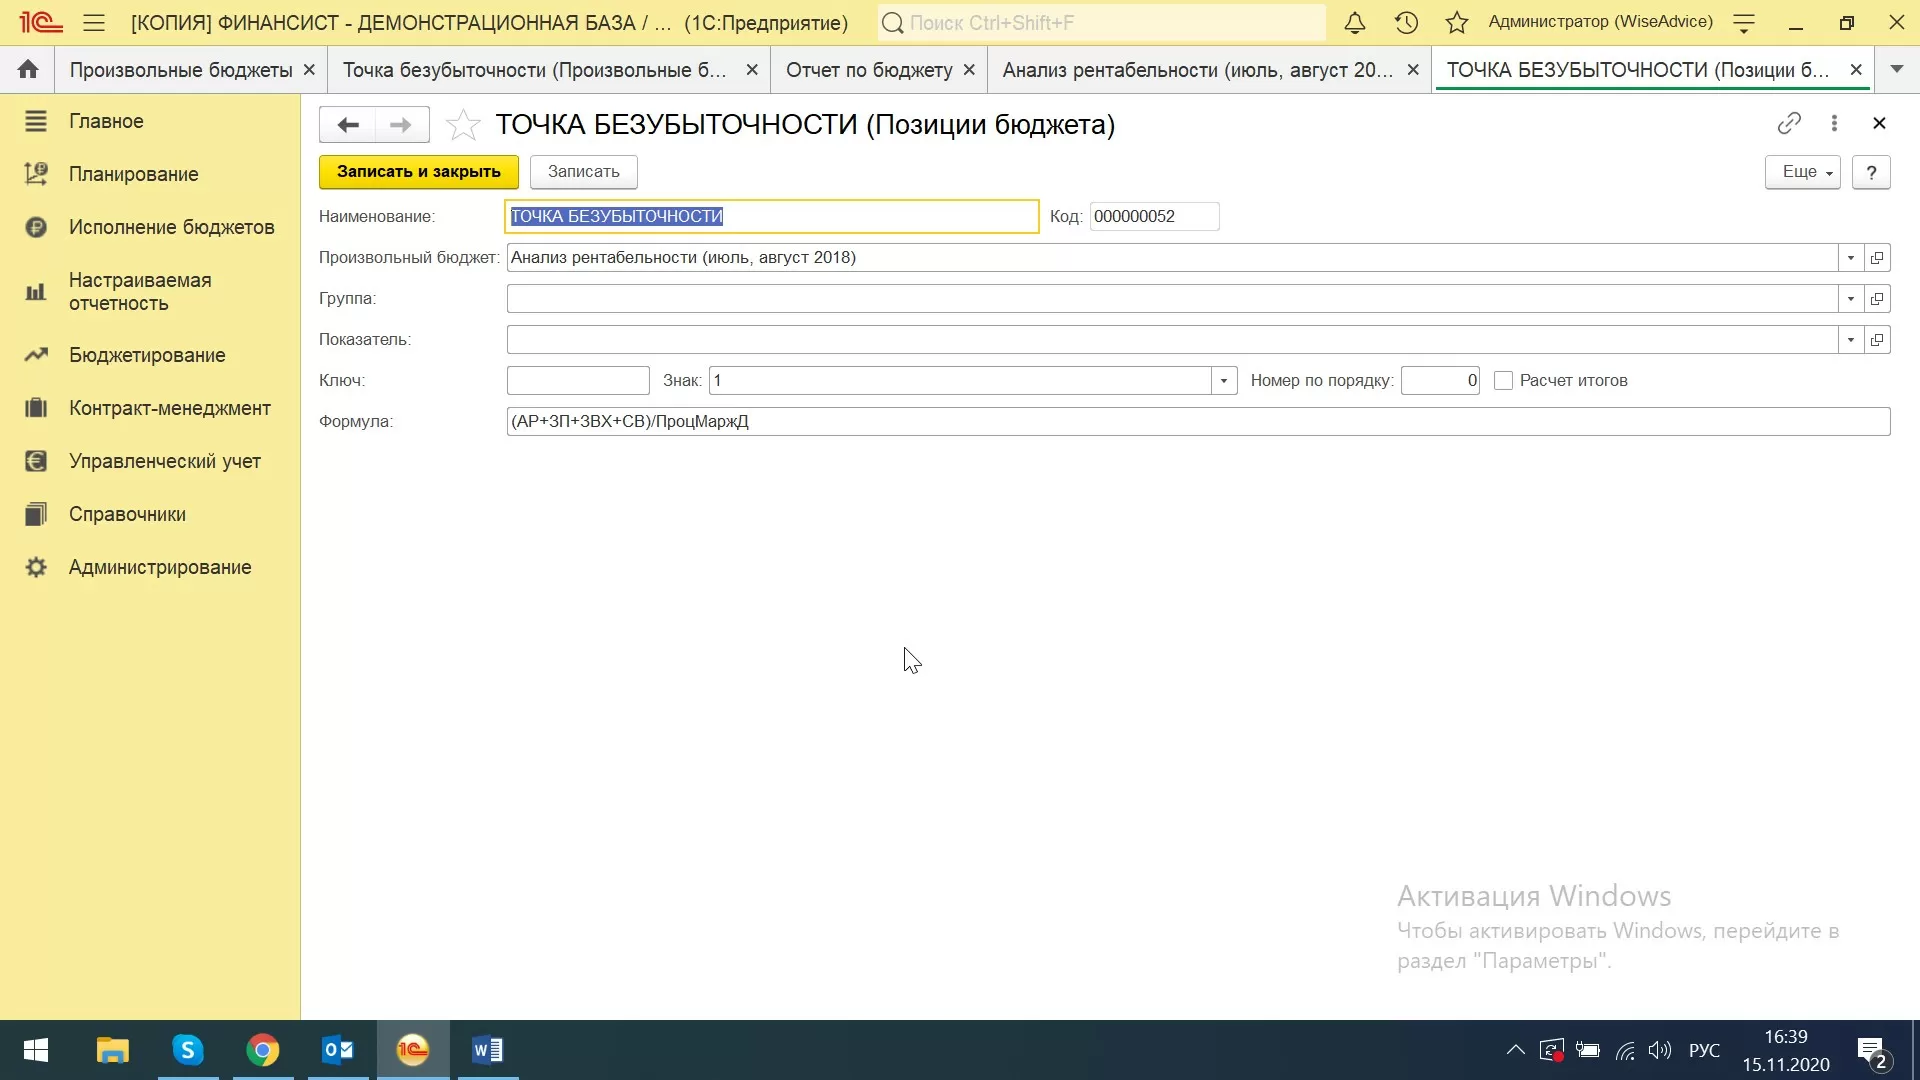The image size is (1920, 1080).
Task: Copy a link to the object with the chain icon
Action: (1789, 123)
